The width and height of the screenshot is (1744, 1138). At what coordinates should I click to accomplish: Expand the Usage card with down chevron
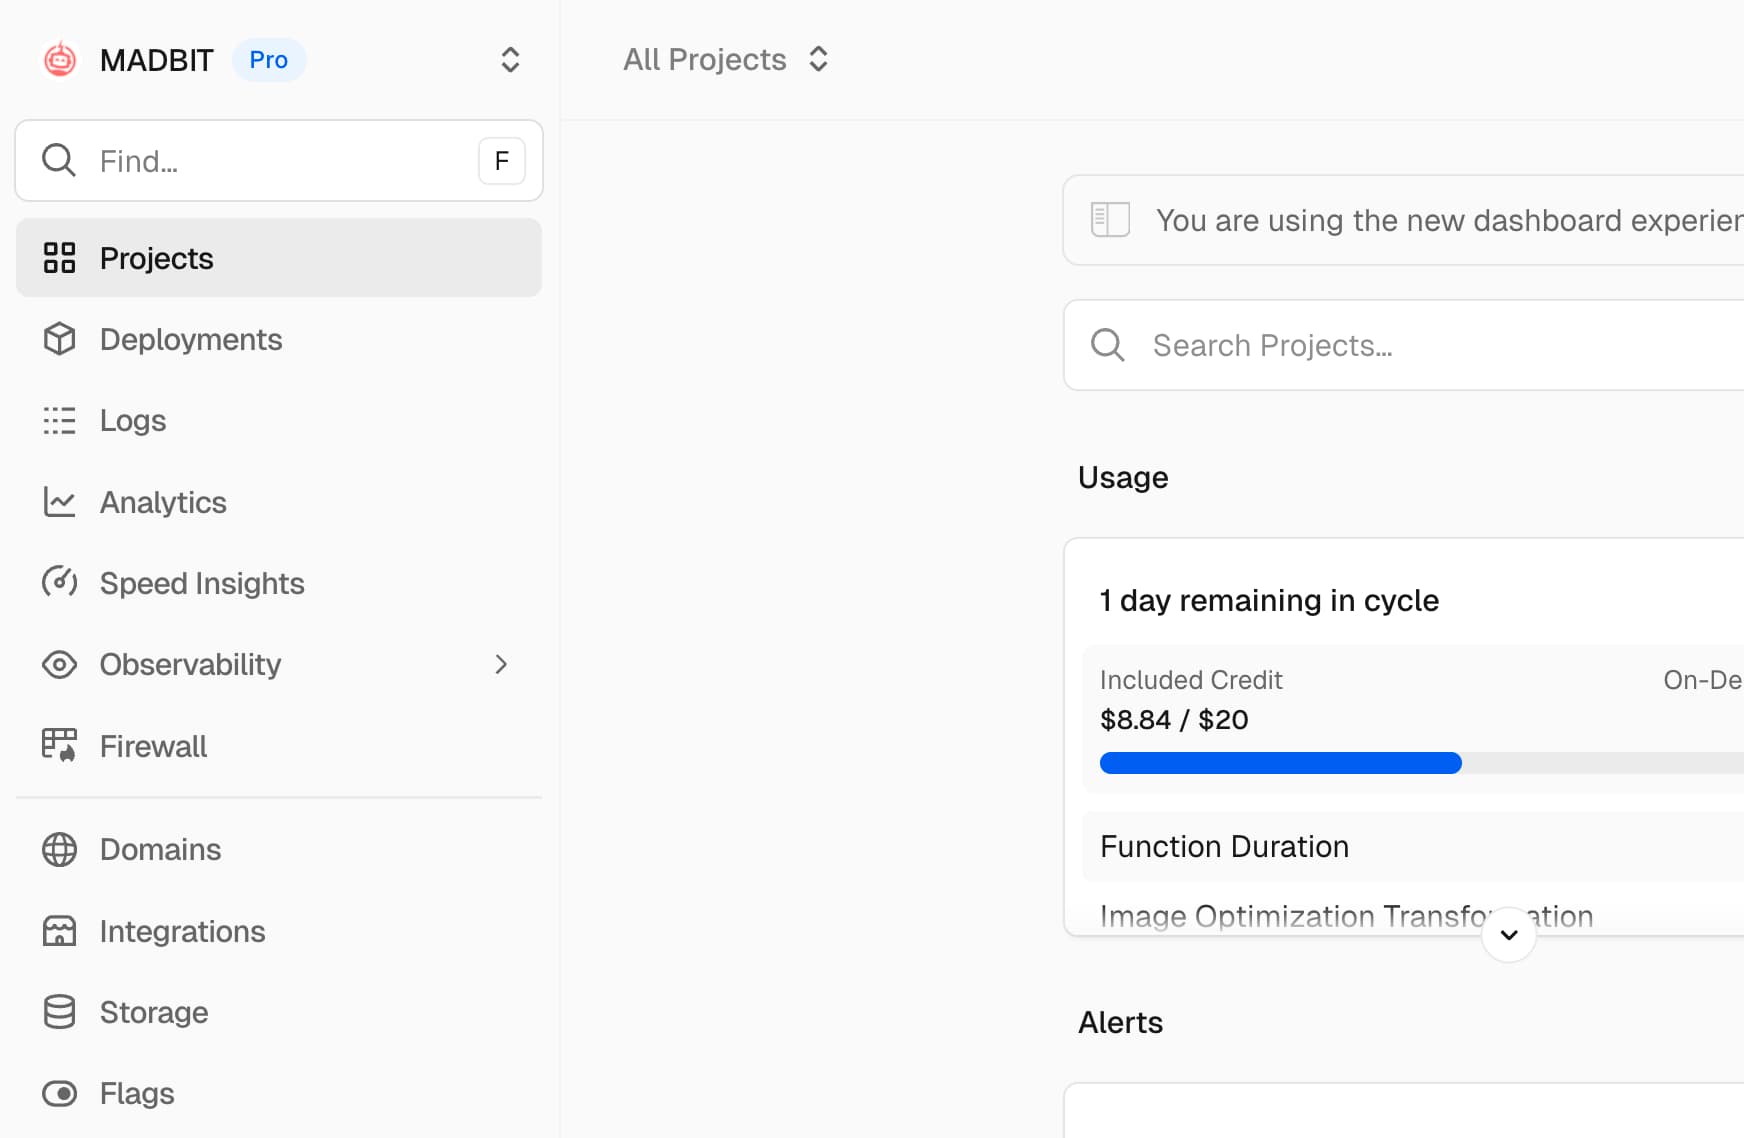point(1509,935)
